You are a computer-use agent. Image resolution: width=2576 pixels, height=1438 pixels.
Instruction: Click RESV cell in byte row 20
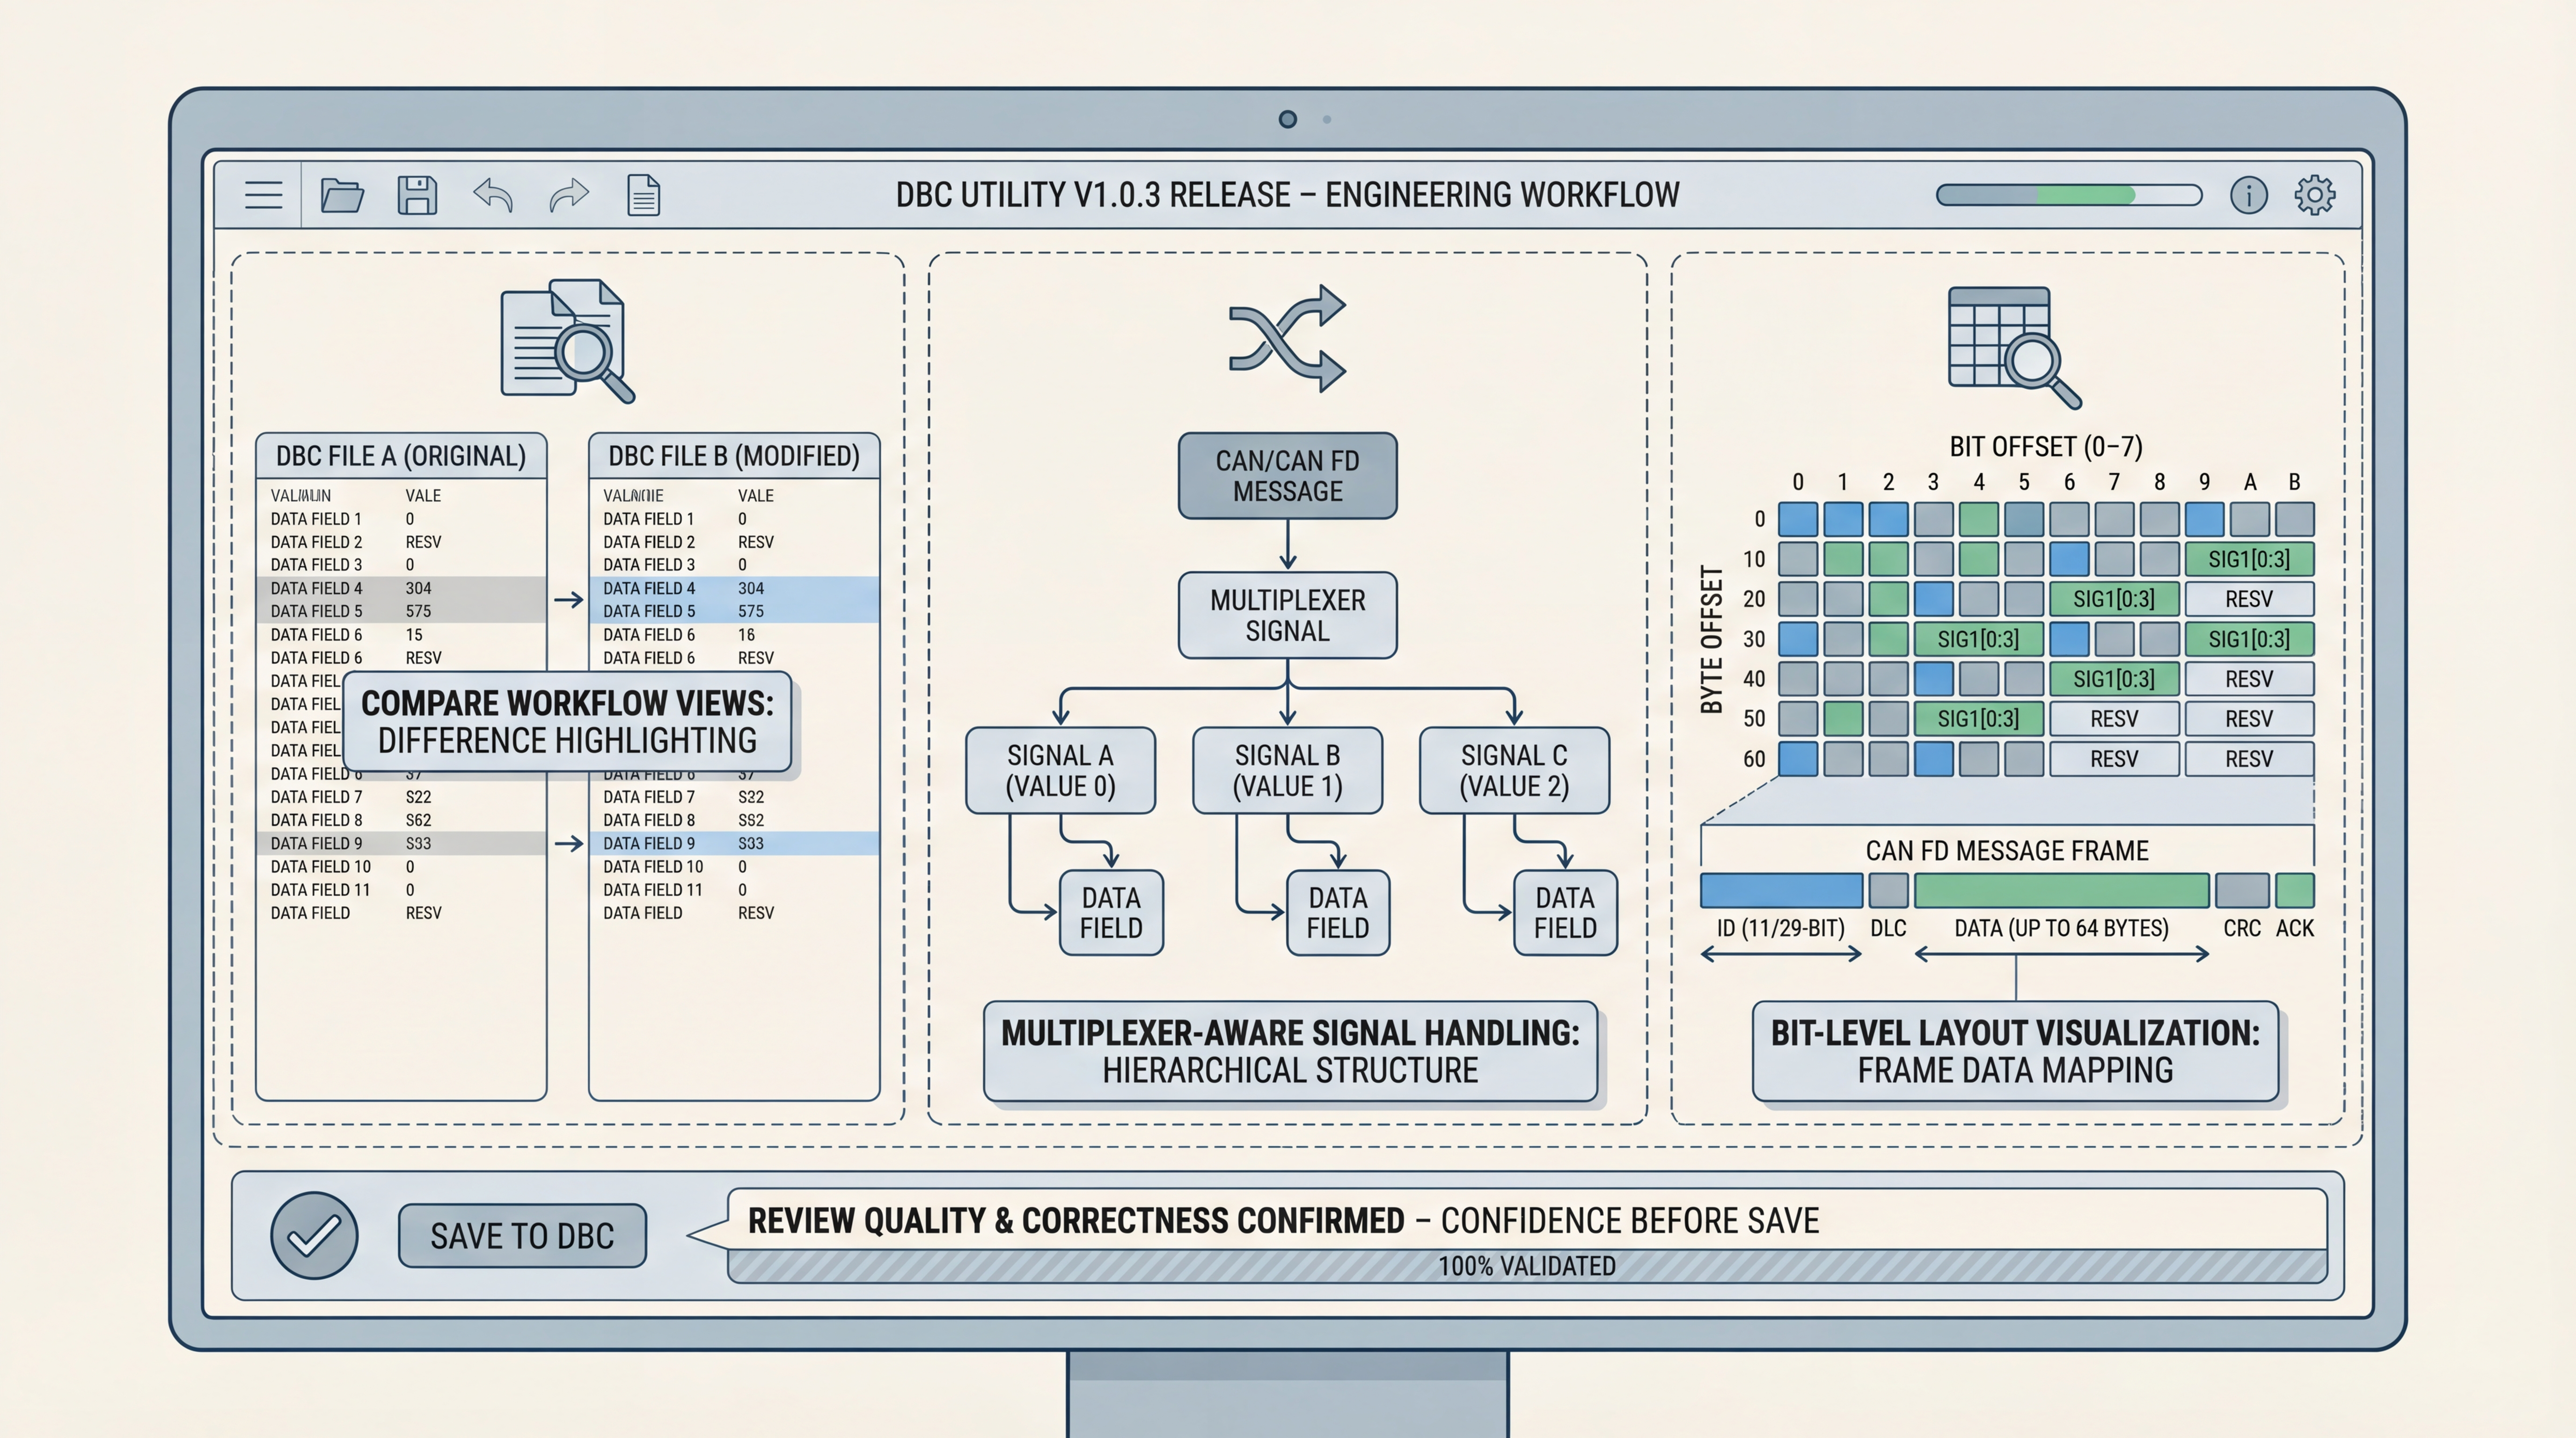click(2249, 599)
